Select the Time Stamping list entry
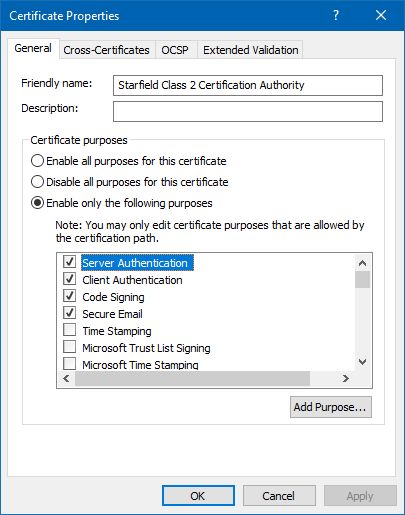Viewport: 405px width, 515px height. [117, 331]
